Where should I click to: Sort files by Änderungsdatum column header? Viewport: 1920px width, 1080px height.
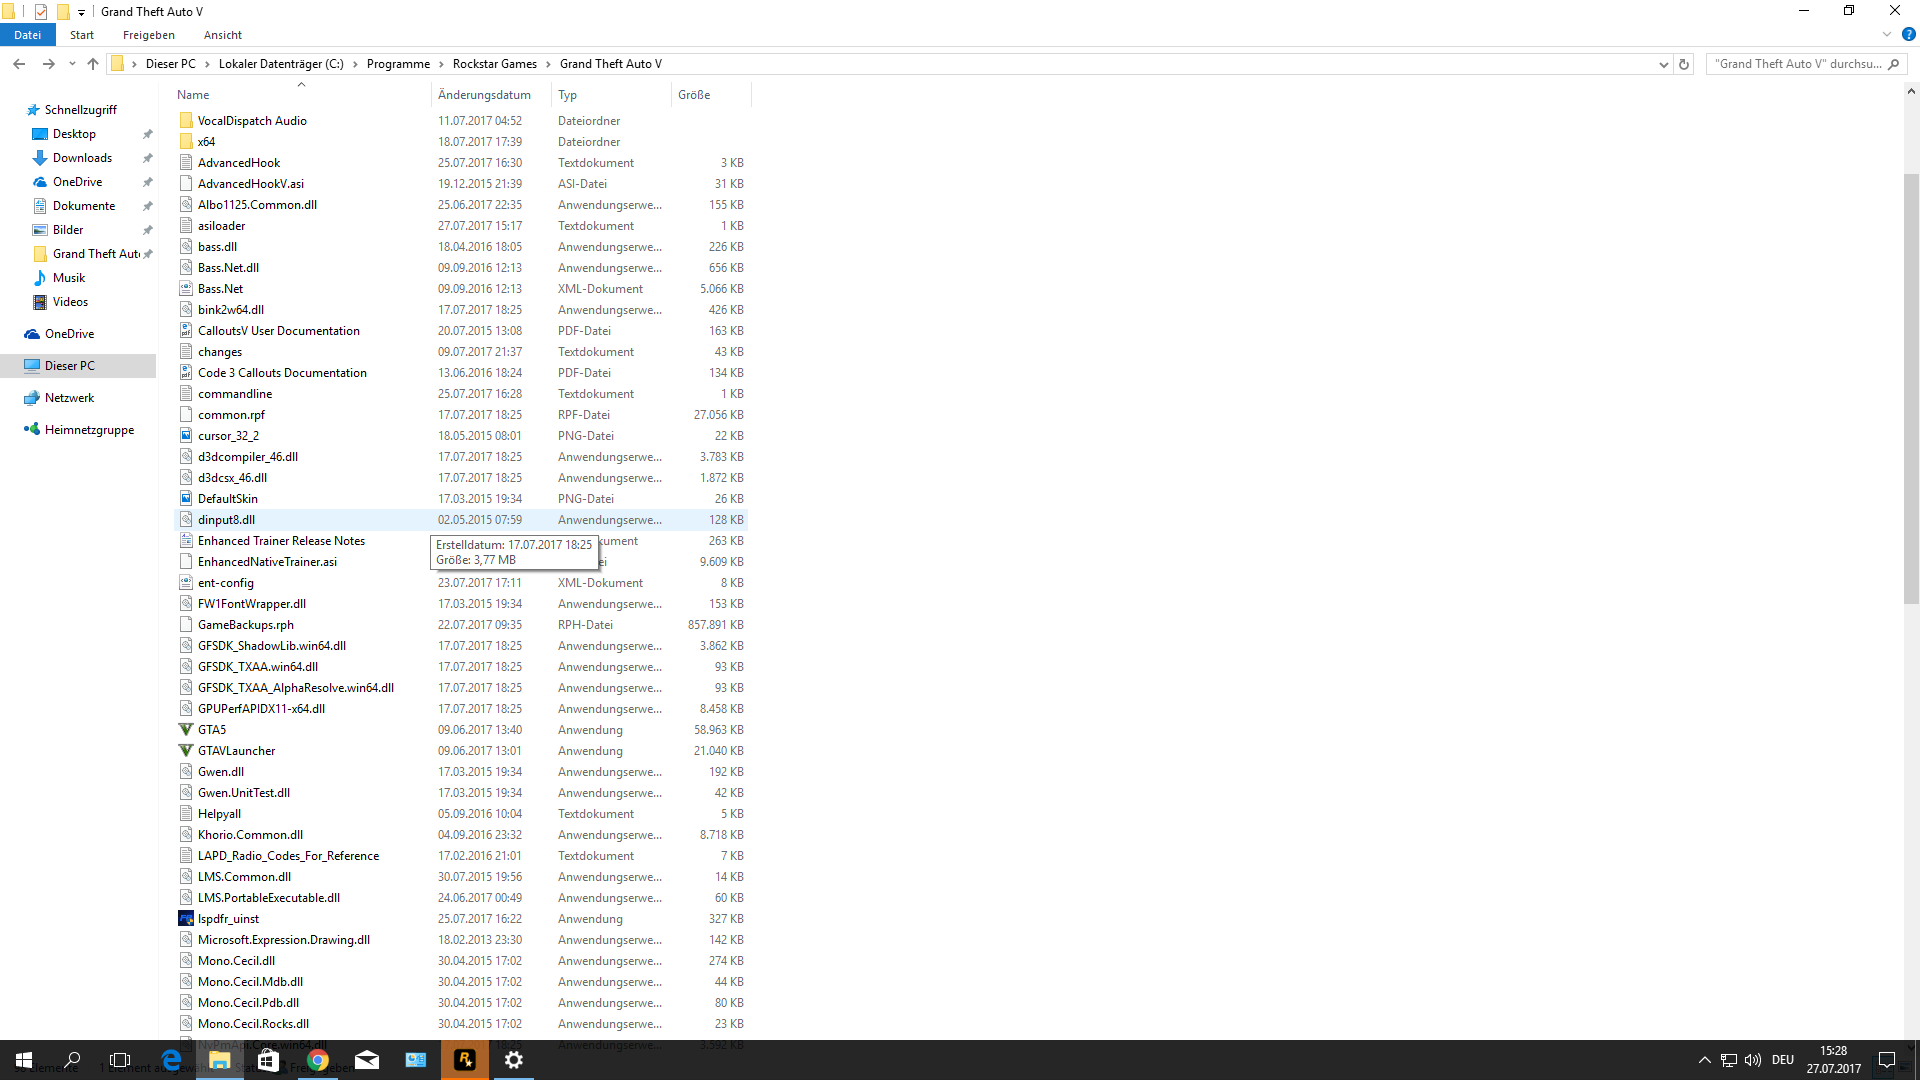click(x=484, y=95)
